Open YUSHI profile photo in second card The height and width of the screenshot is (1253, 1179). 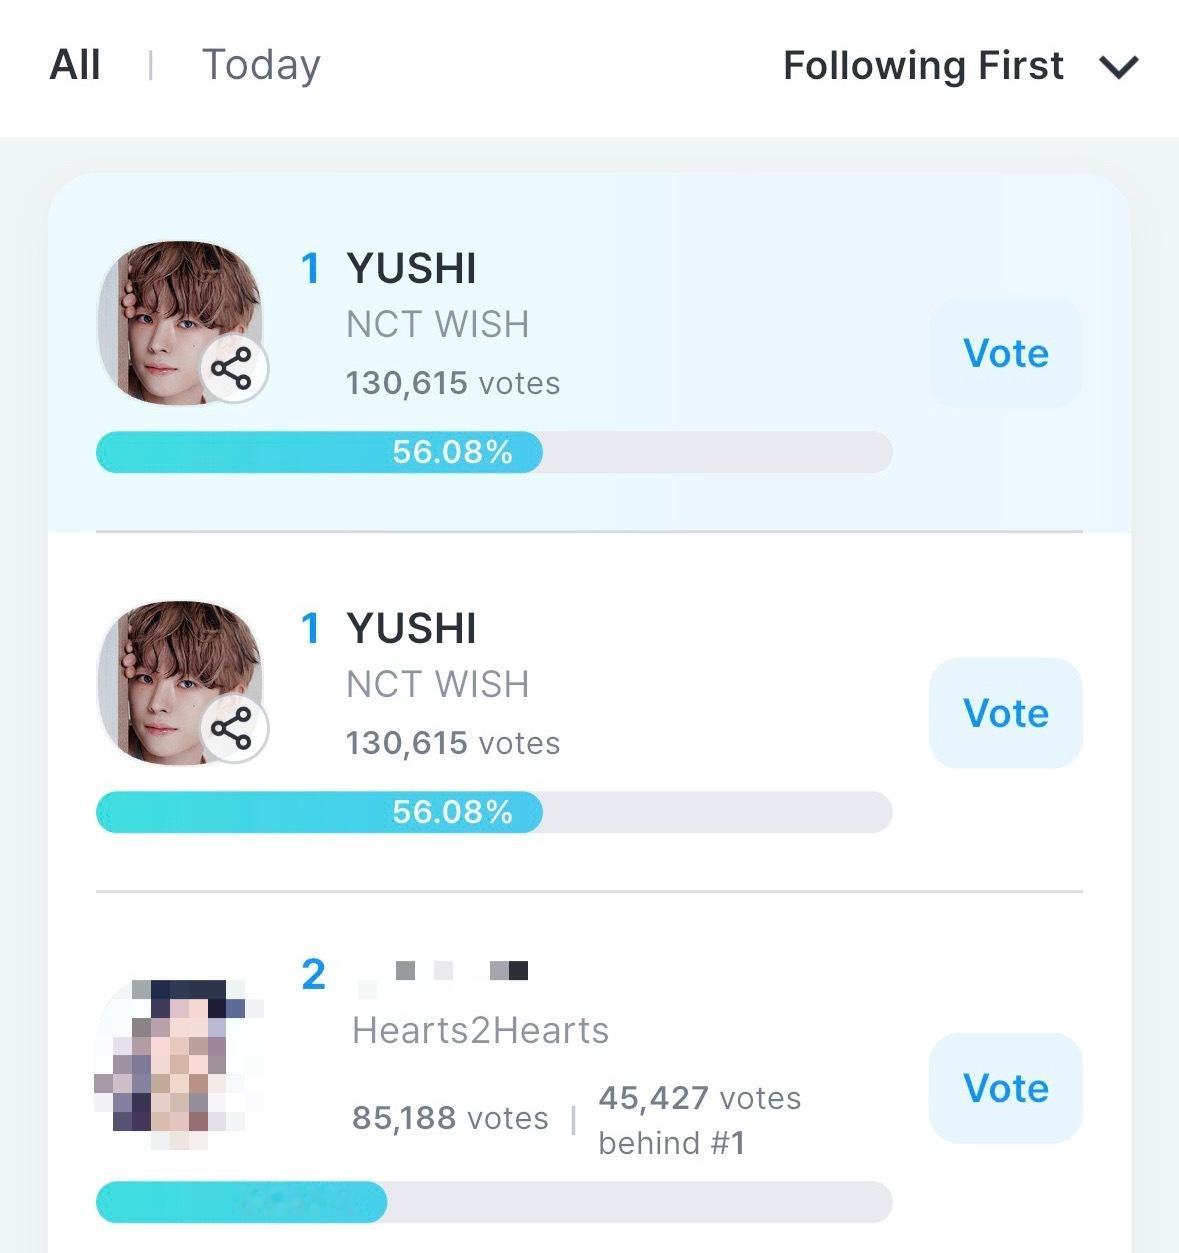180,682
